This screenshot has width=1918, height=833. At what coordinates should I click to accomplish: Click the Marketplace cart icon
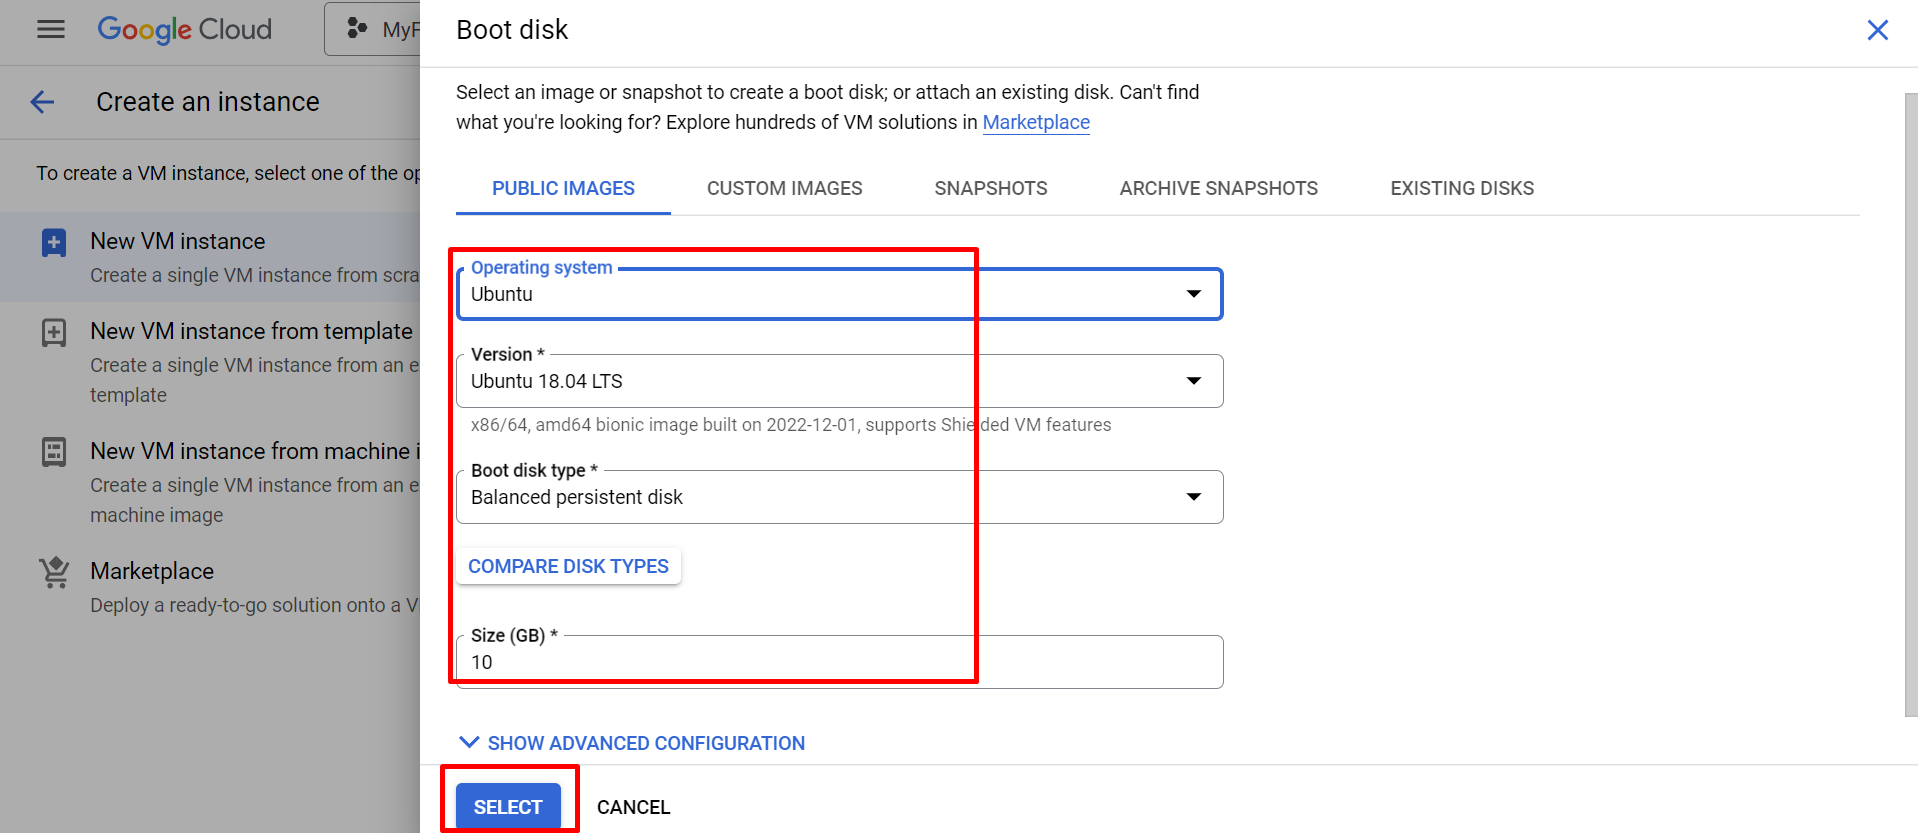(x=54, y=572)
